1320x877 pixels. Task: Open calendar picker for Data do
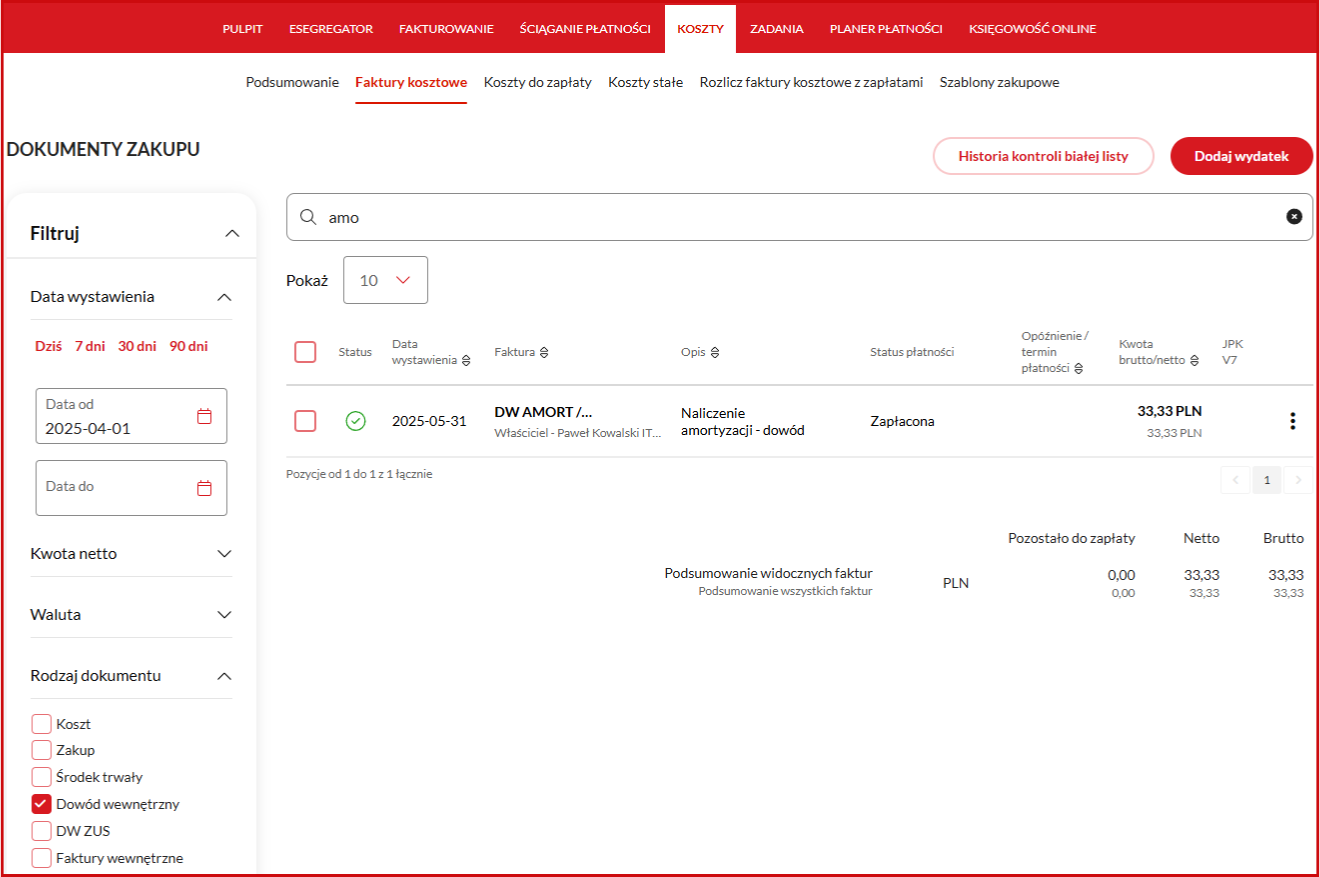[205, 488]
